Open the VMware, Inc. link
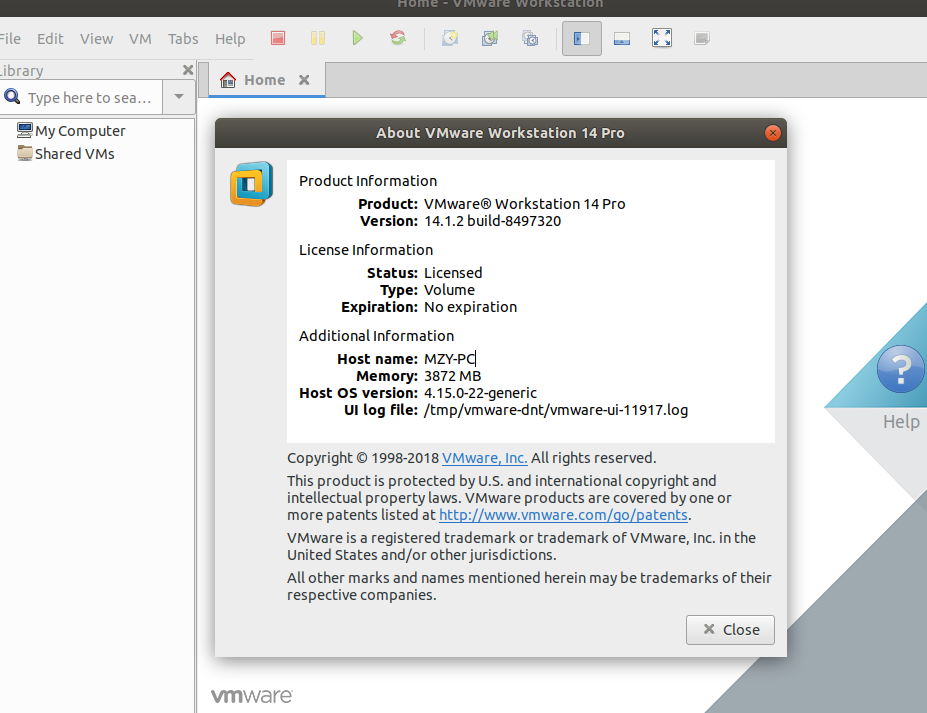 pyautogui.click(x=485, y=458)
